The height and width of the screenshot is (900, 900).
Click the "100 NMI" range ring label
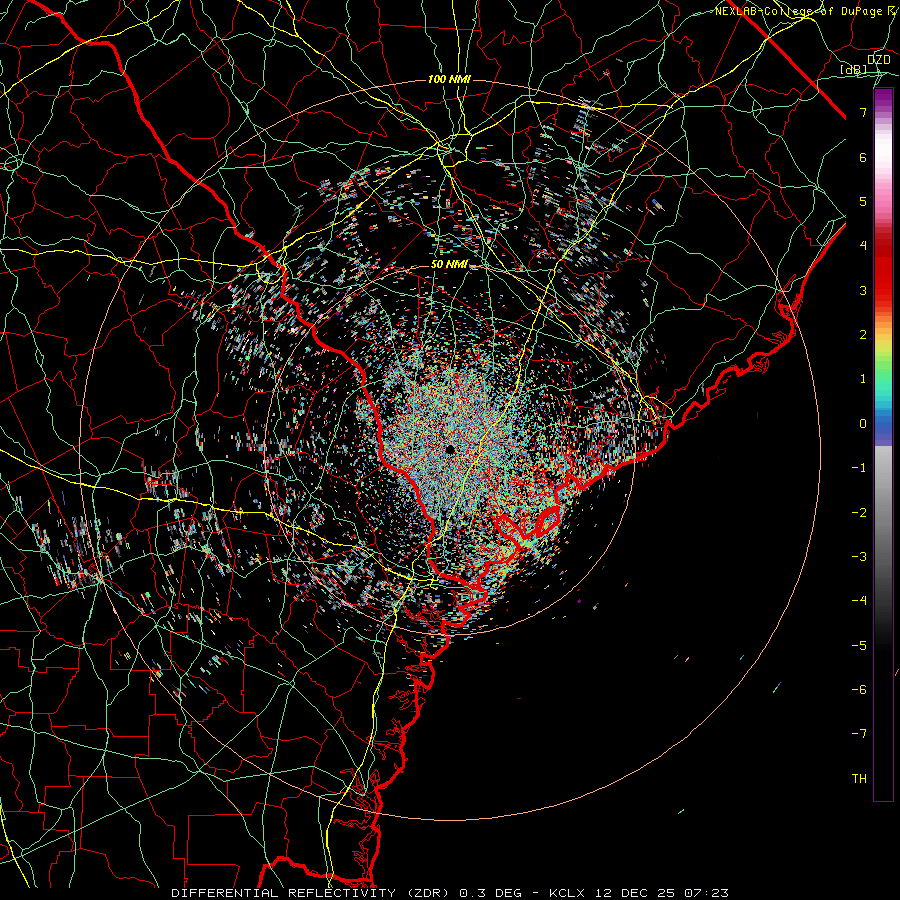(x=449, y=79)
